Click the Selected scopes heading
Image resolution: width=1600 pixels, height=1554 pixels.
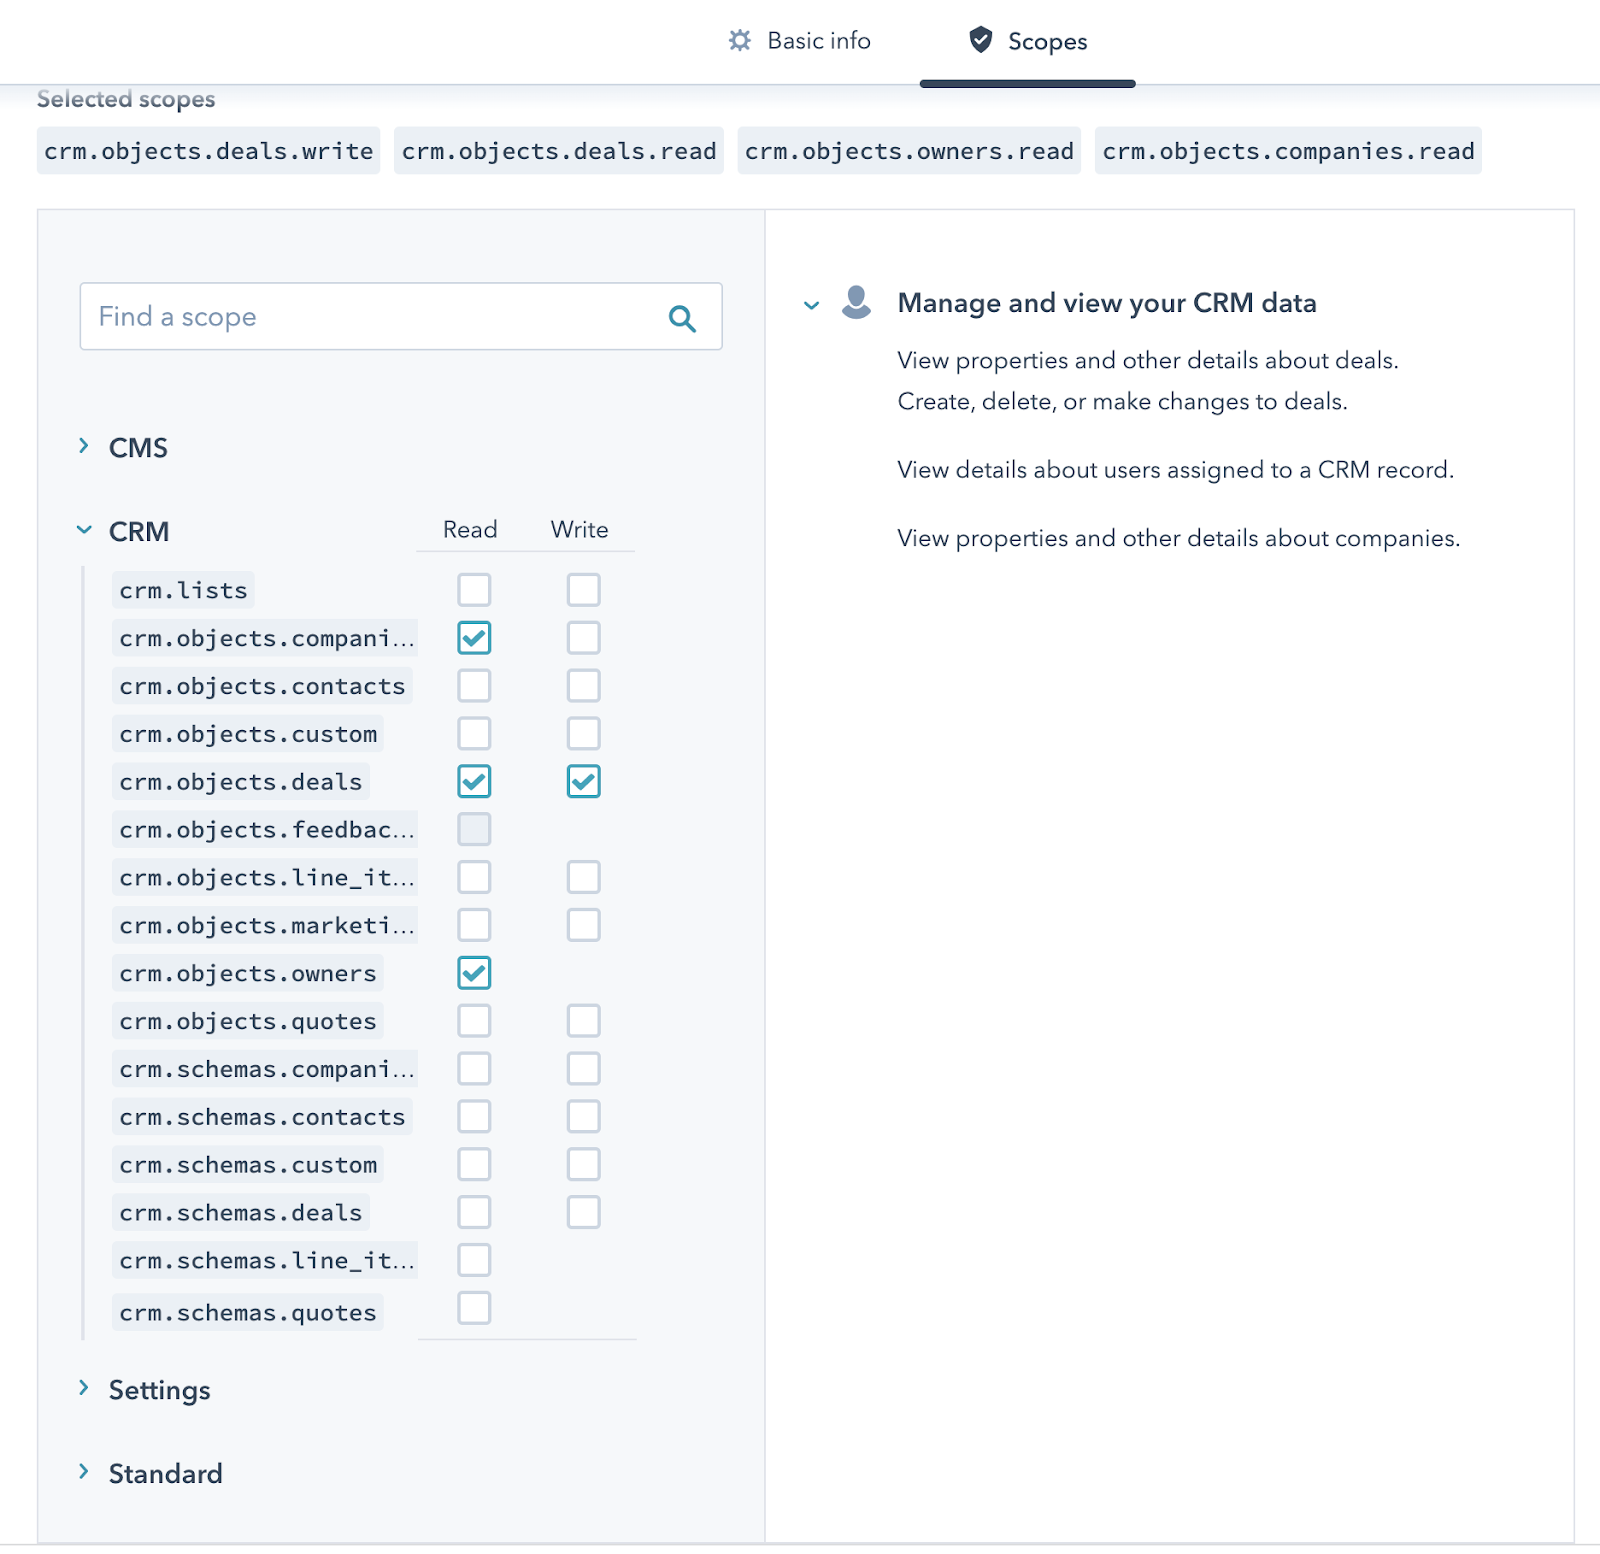click(126, 99)
